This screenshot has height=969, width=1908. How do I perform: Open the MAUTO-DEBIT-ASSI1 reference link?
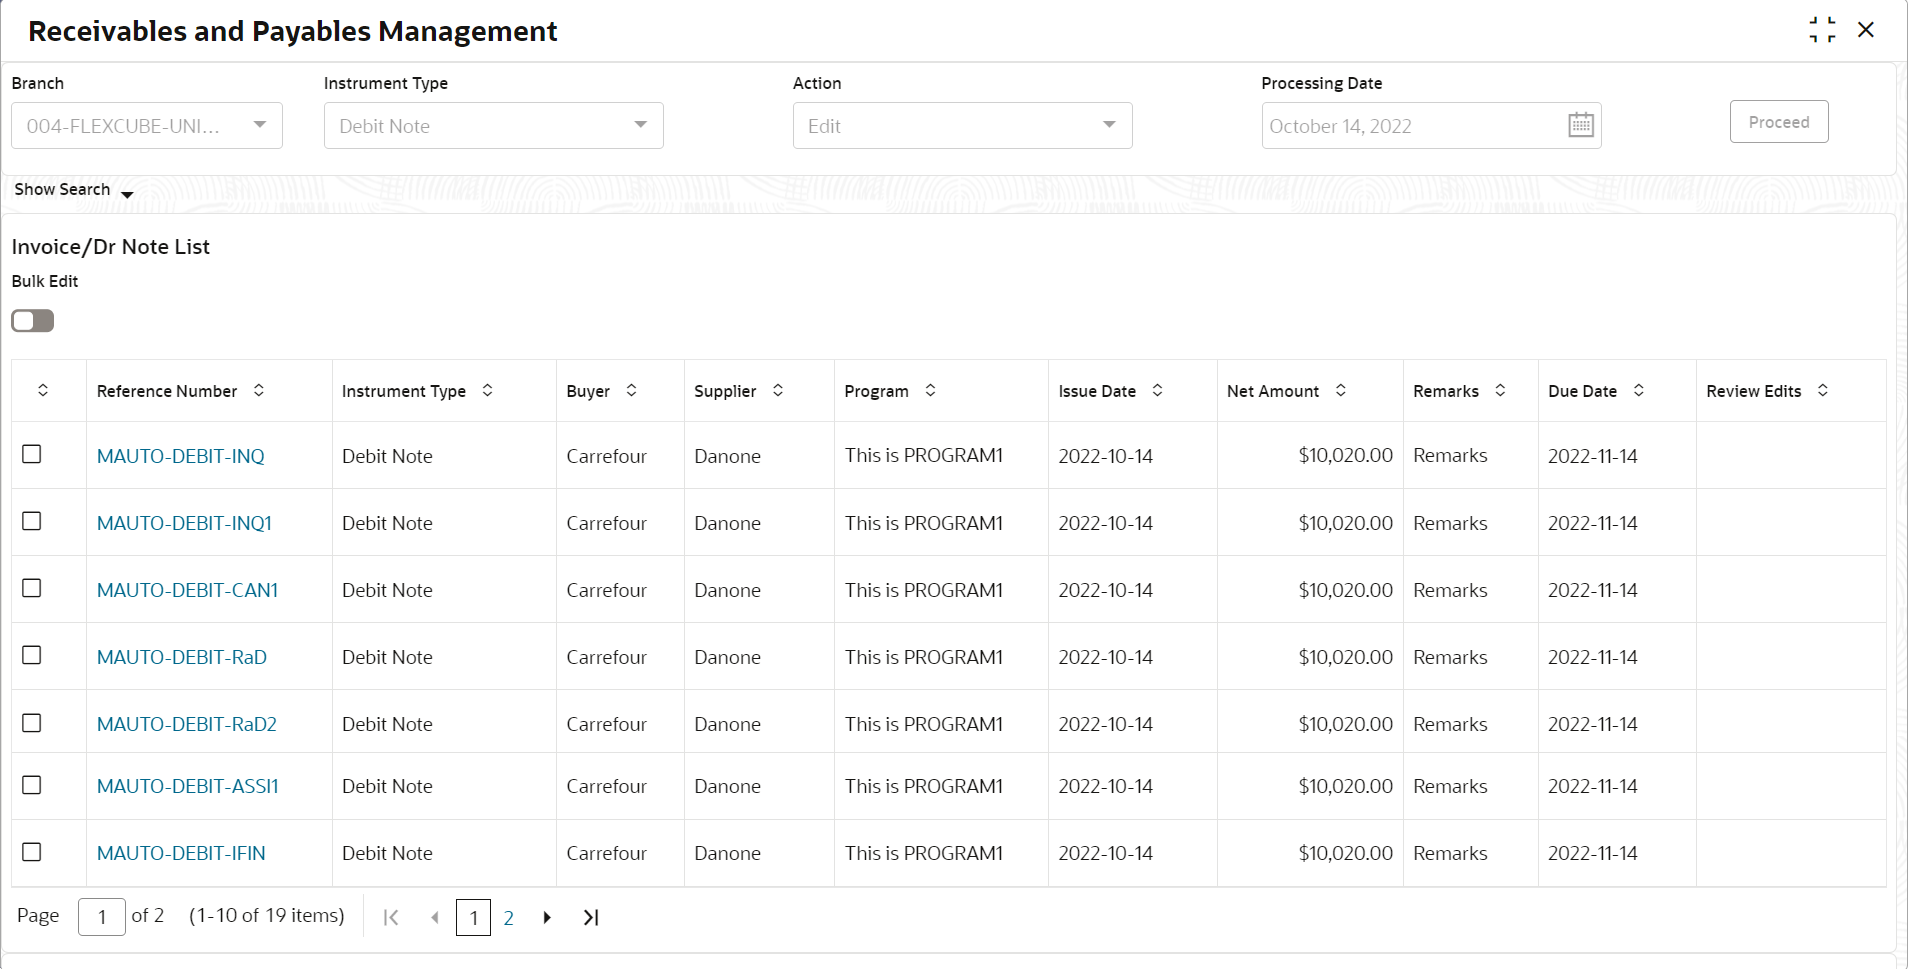coord(188,786)
